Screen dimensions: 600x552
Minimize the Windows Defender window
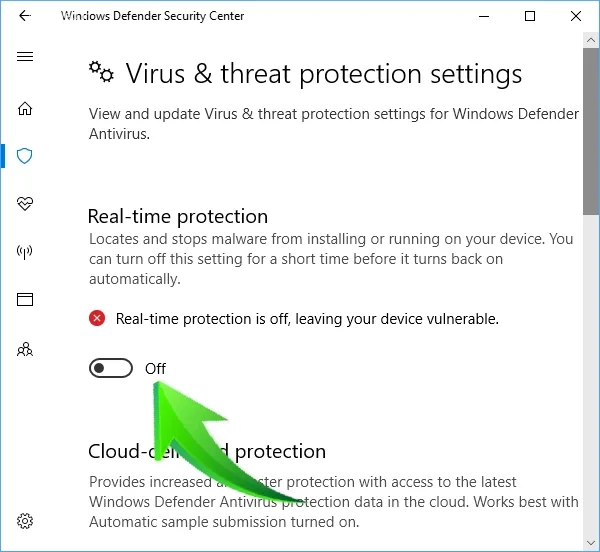484,16
